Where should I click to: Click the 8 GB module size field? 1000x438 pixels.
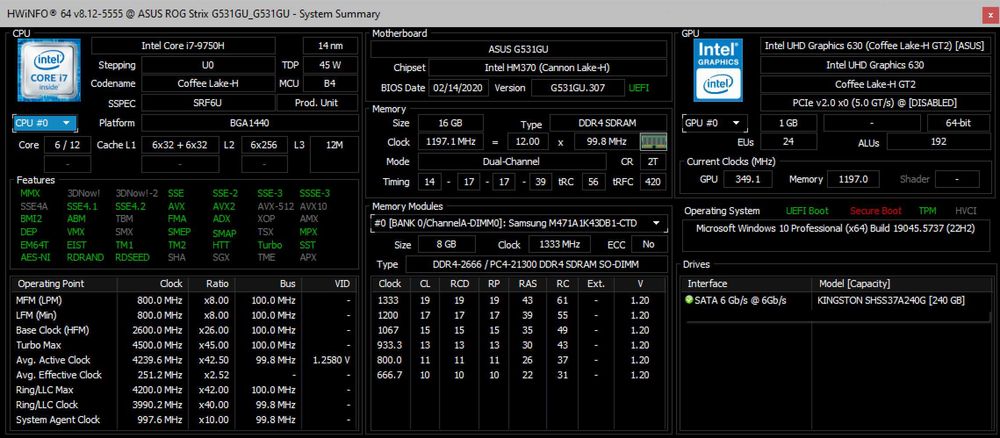click(x=446, y=245)
